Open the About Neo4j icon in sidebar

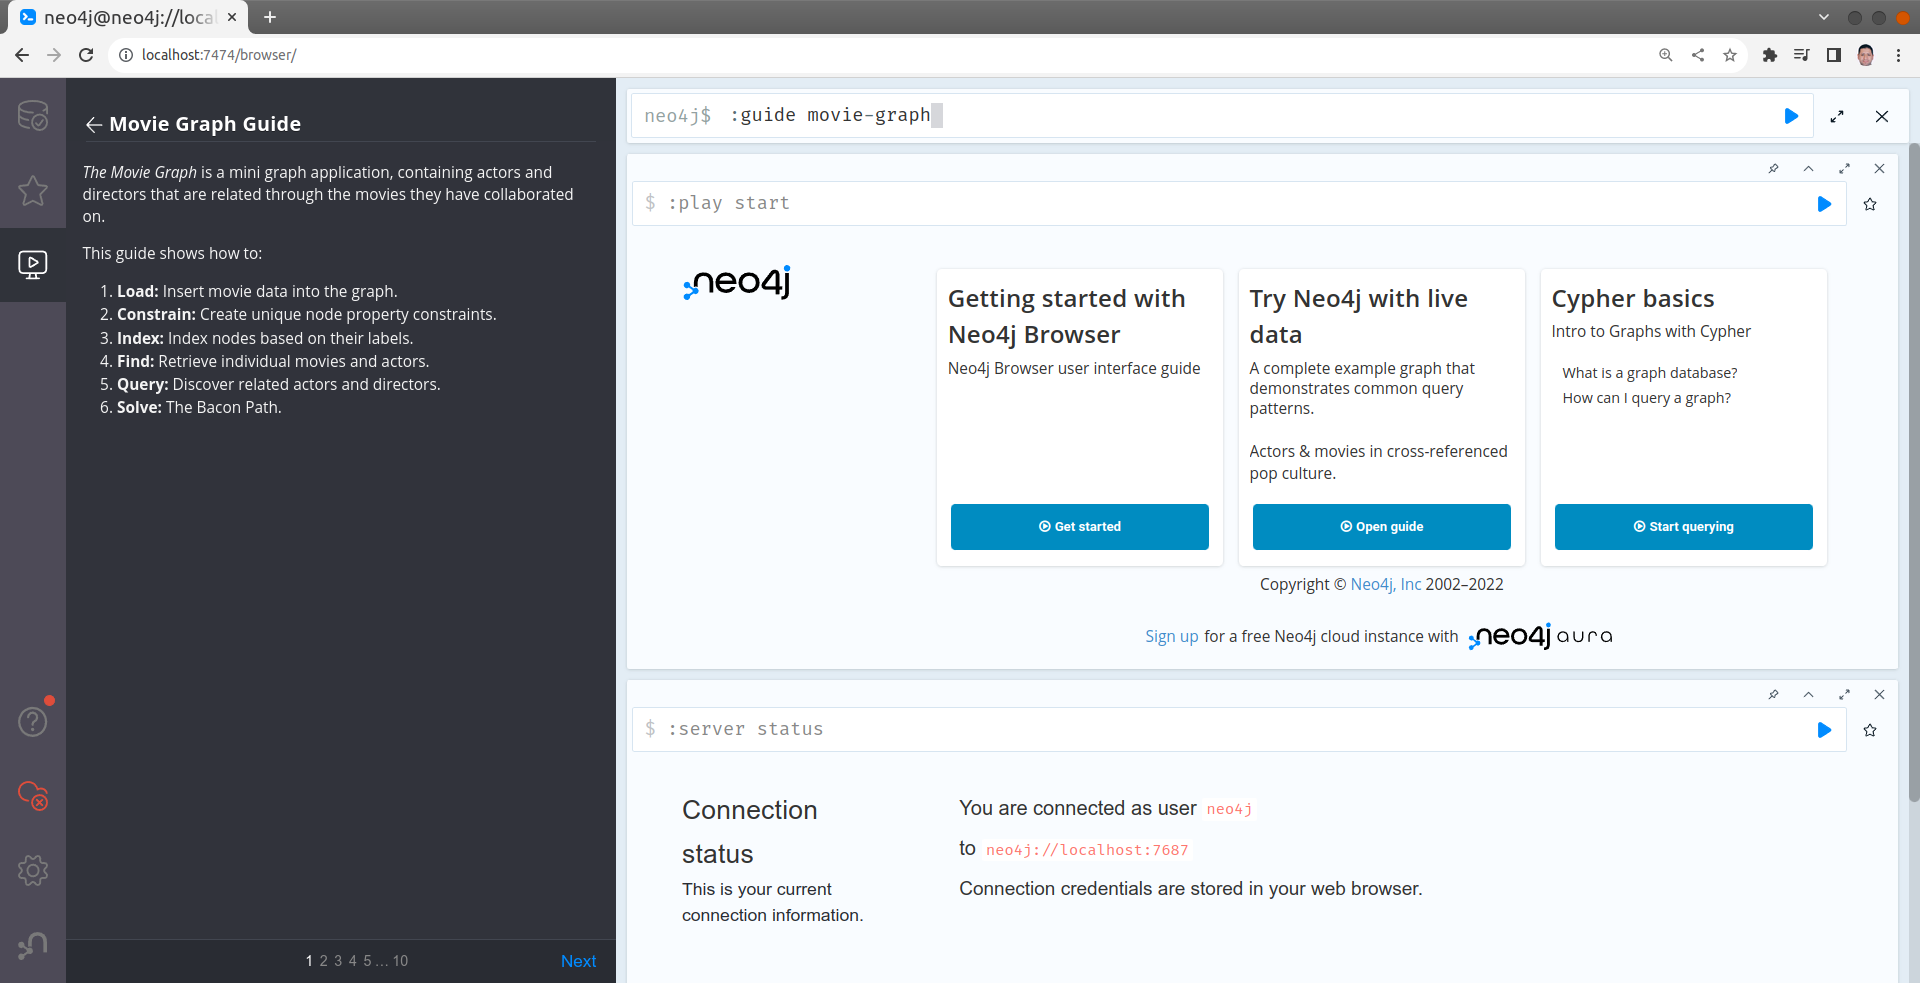[33, 945]
